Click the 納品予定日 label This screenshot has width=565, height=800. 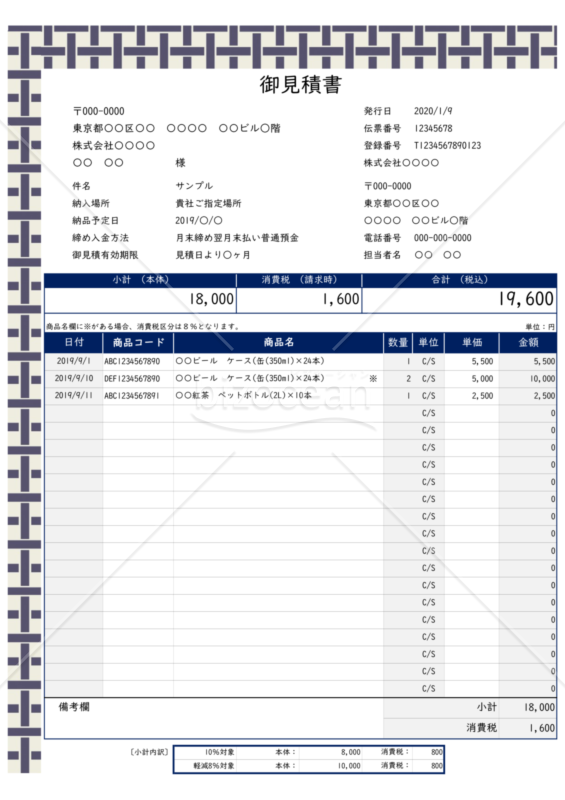(x=95, y=220)
